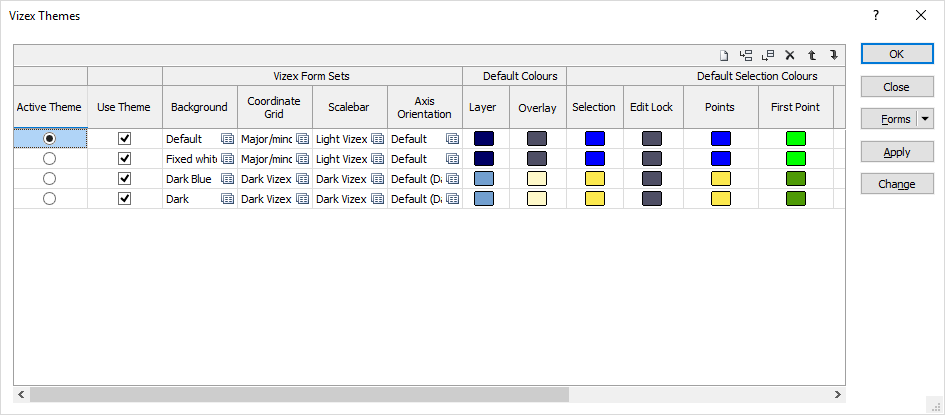Open form picker icon beside Fixed white Background
The width and height of the screenshot is (947, 418).
pos(228,159)
